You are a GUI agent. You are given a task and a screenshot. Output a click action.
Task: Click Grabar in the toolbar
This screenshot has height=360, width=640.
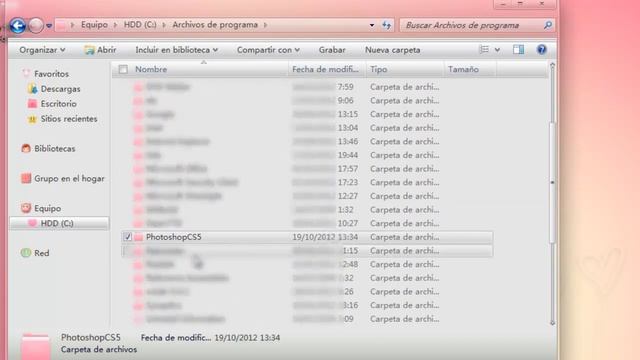click(332, 50)
